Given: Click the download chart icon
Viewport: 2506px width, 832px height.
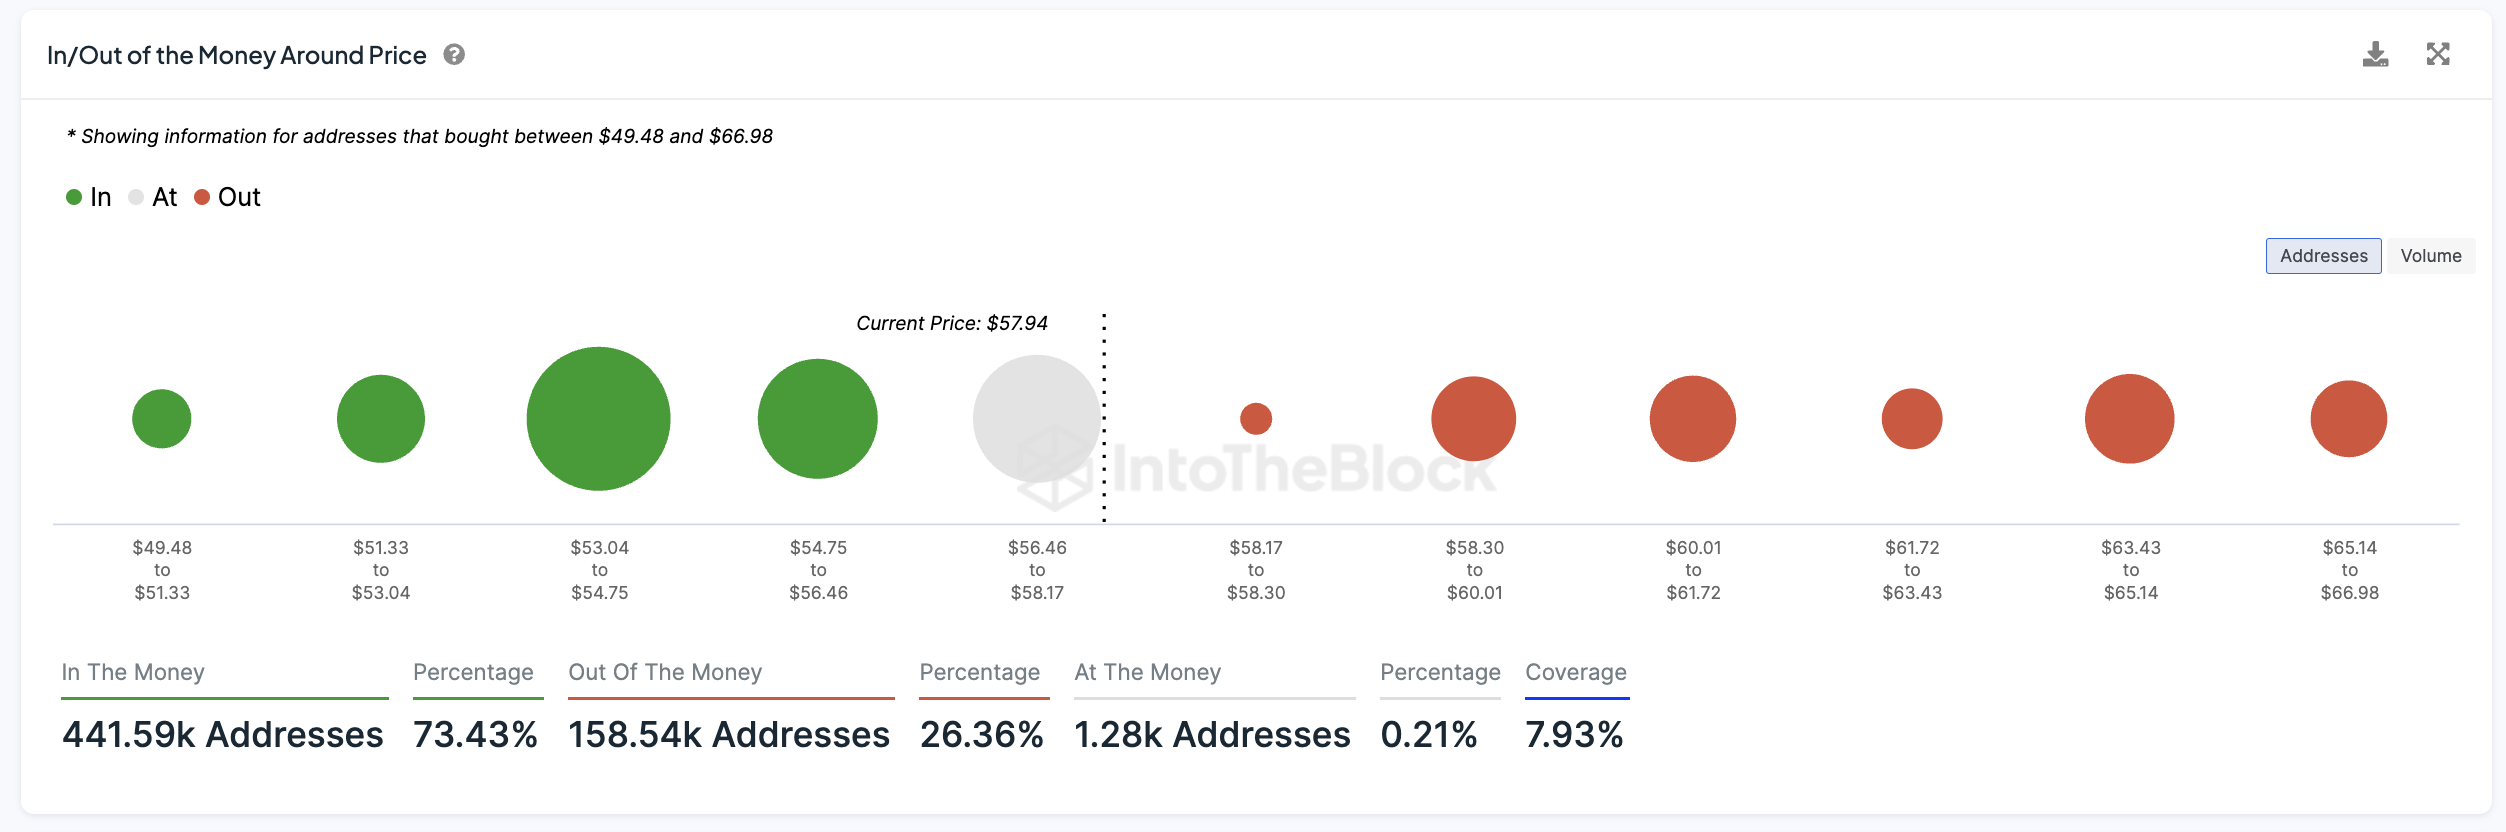Looking at the screenshot, I should [x=2375, y=55].
